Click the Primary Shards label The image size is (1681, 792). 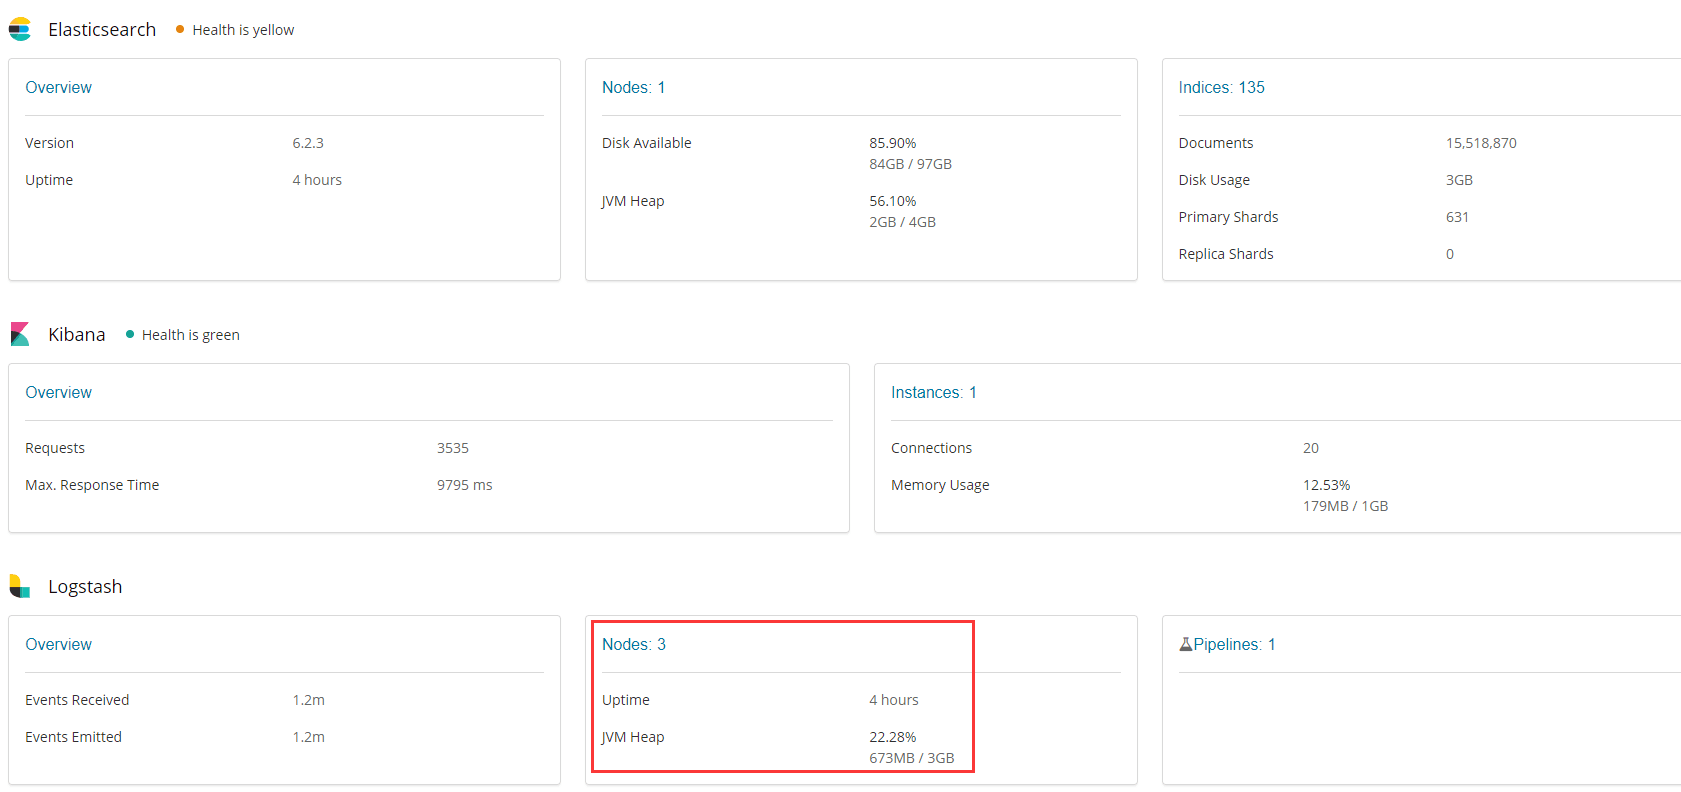(x=1228, y=217)
